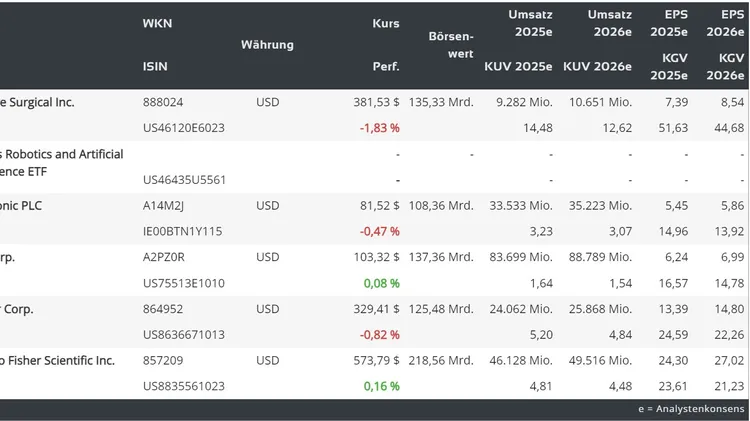Select ISIN US46120E6023
This screenshot has height=421, width=750.
[184, 128]
